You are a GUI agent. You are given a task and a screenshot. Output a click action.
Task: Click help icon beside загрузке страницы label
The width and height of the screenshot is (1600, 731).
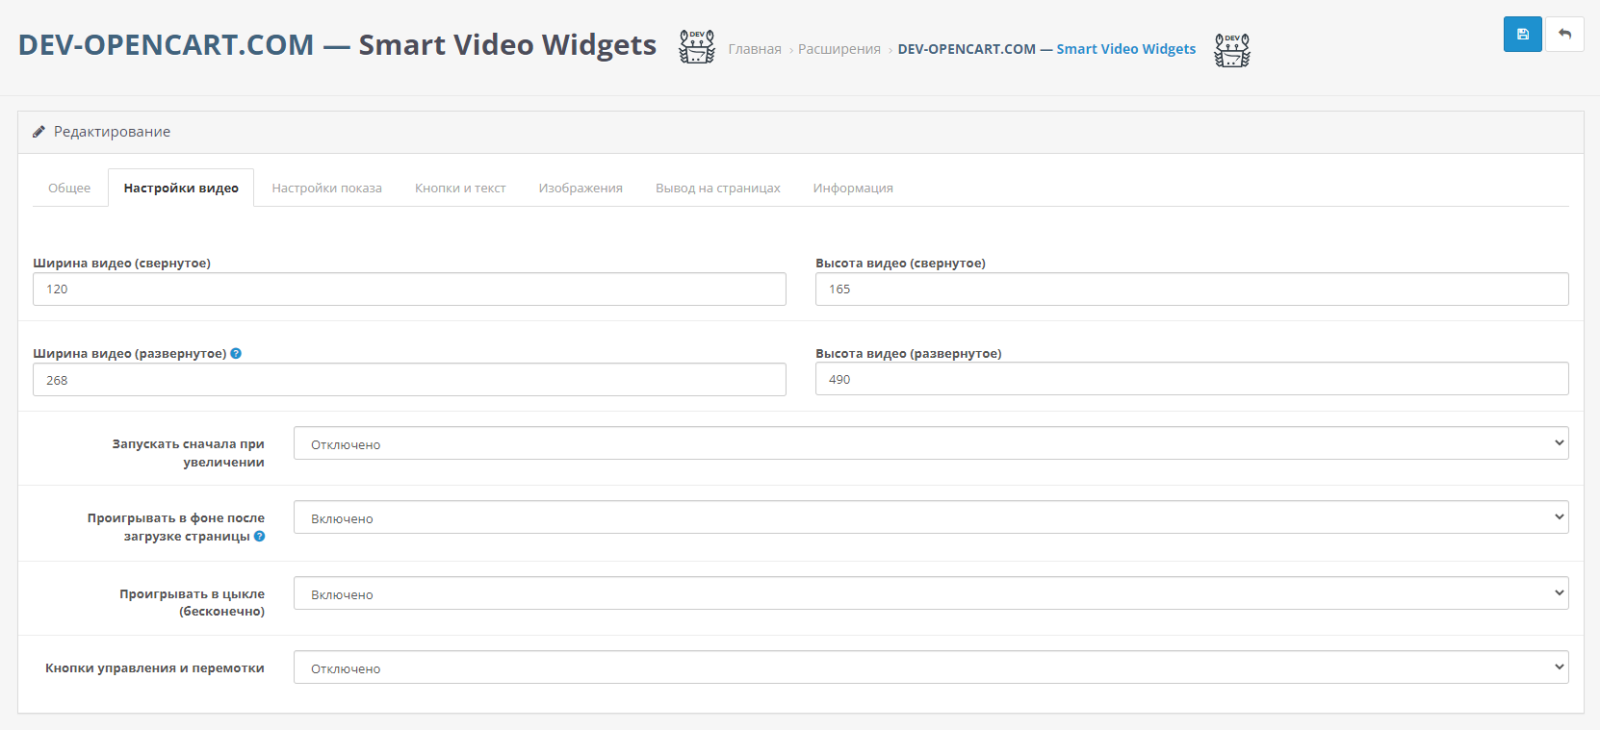tap(259, 536)
